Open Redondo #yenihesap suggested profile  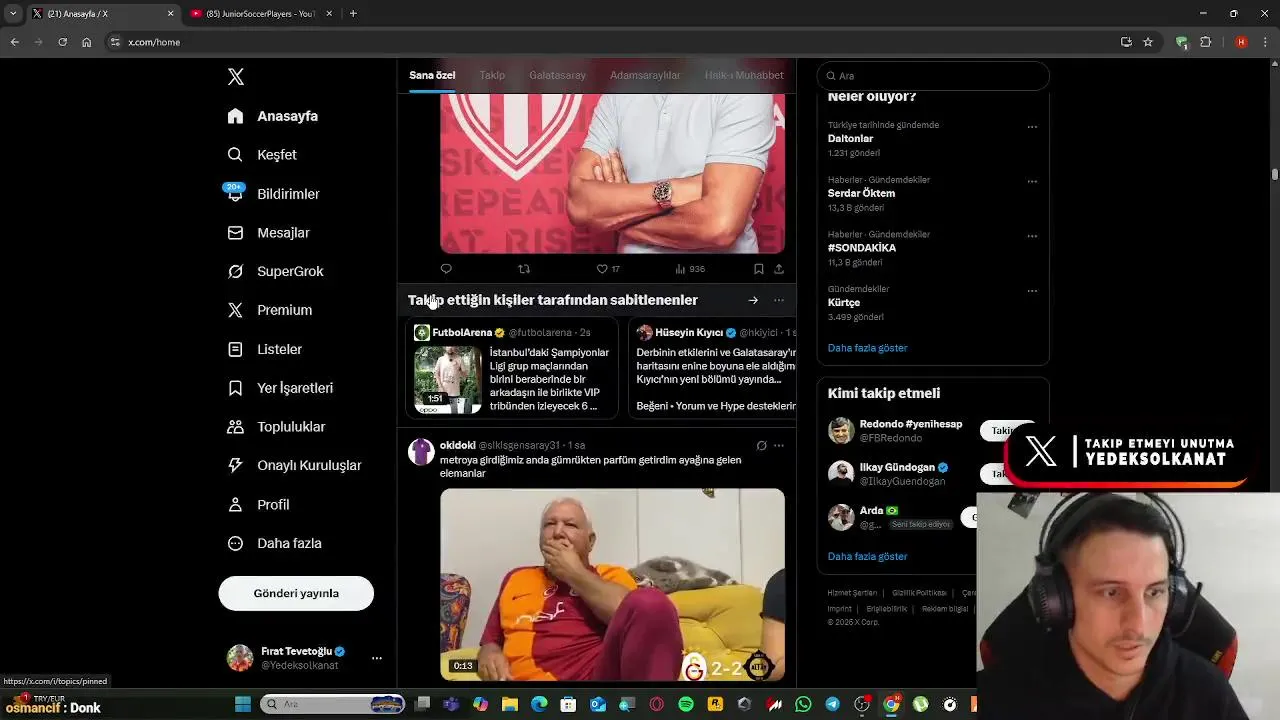(x=910, y=424)
